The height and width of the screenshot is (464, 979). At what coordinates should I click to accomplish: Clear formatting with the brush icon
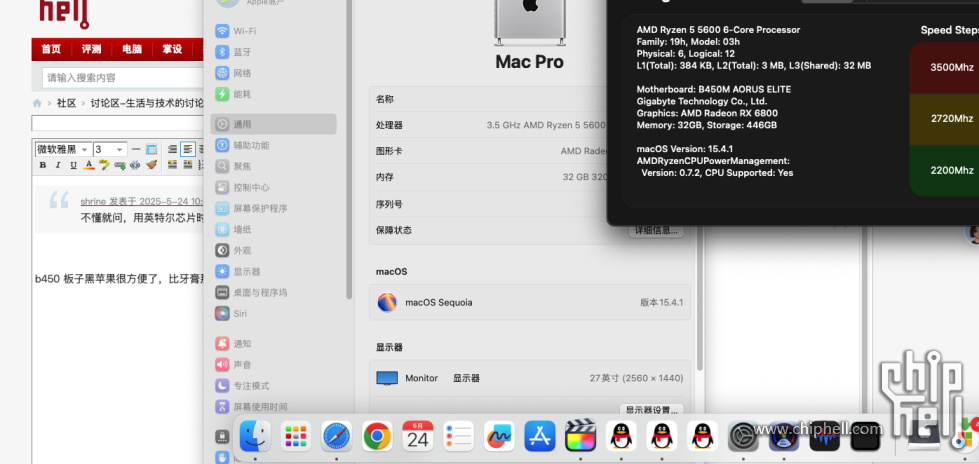point(152,165)
